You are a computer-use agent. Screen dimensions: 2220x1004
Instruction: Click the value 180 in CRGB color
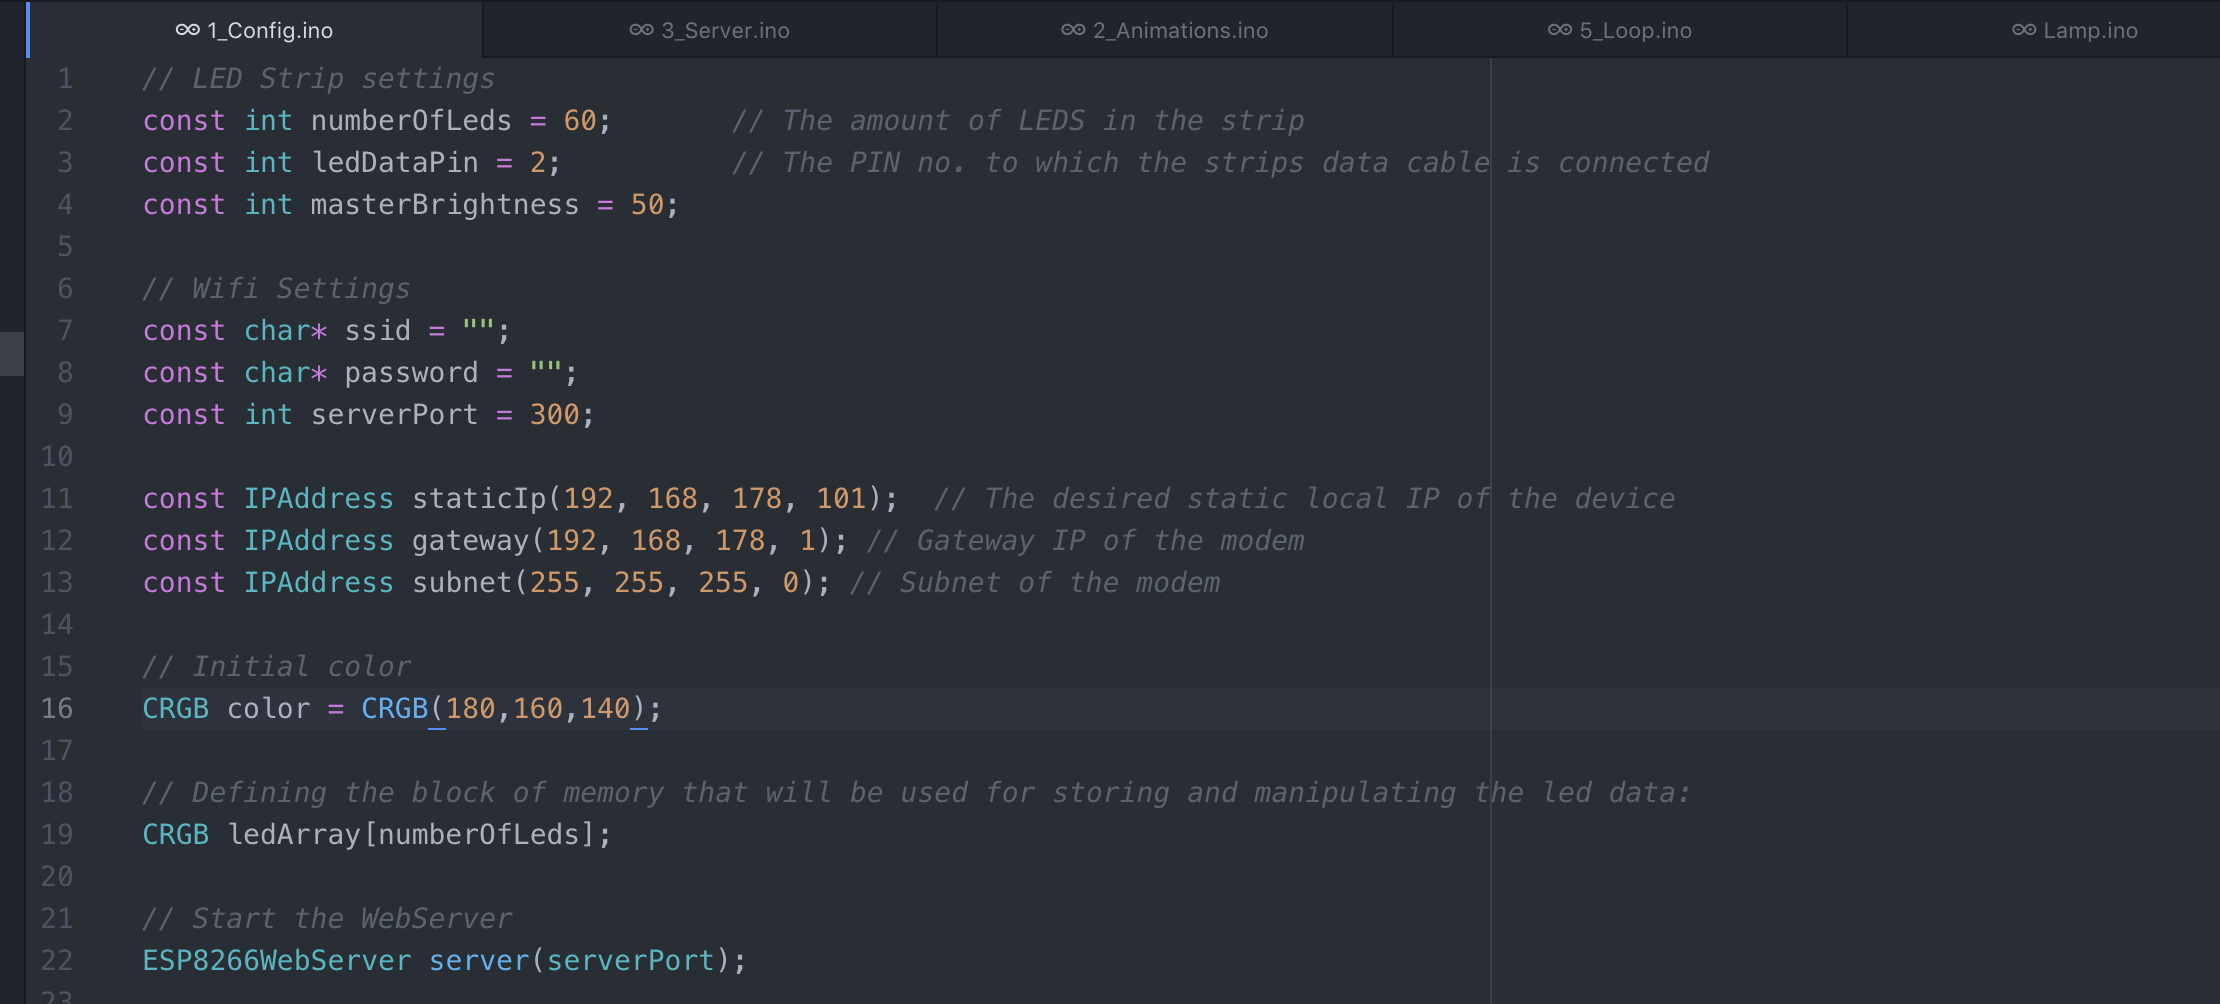click(x=470, y=708)
